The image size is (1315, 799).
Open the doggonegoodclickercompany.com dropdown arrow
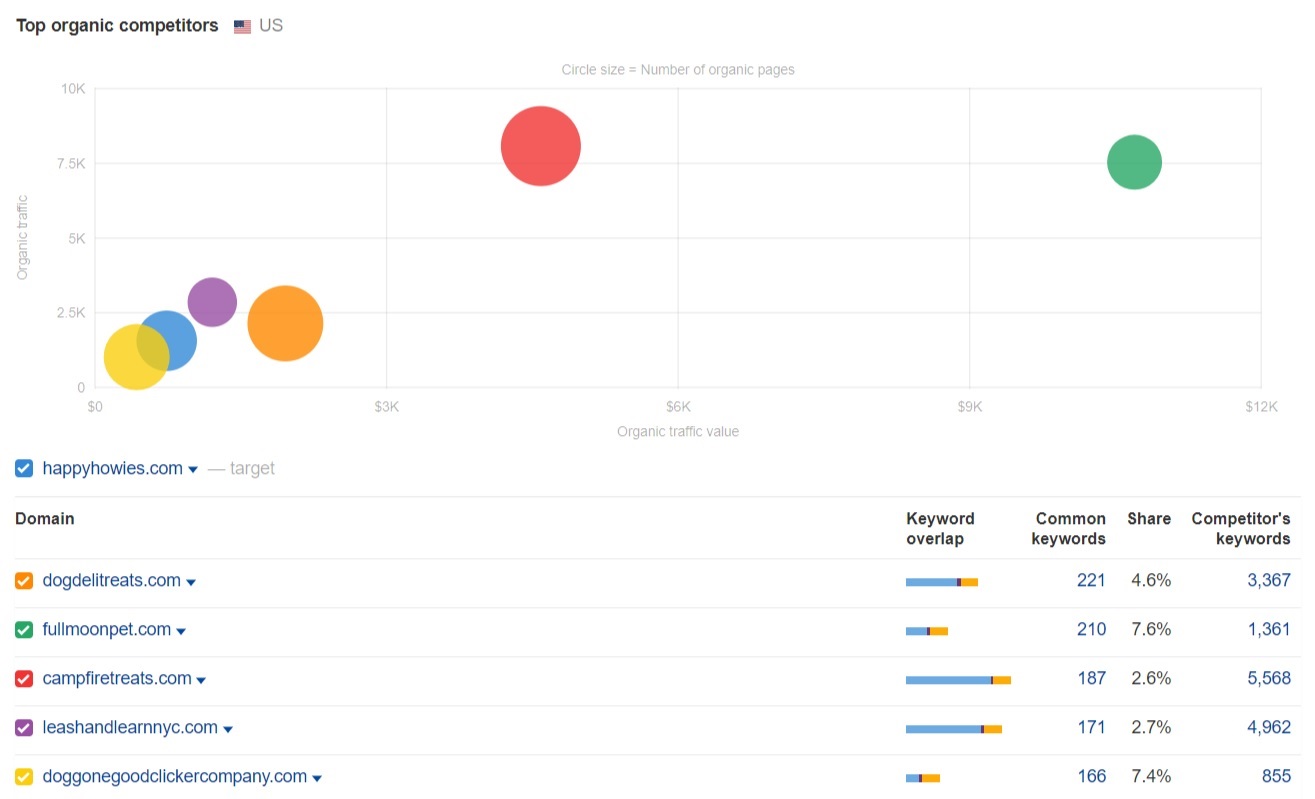[x=317, y=778]
